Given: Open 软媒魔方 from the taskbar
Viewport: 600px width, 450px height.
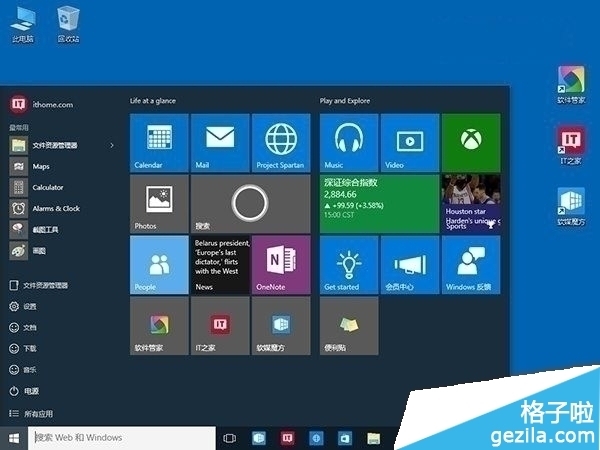Looking at the screenshot, I should click(259, 438).
